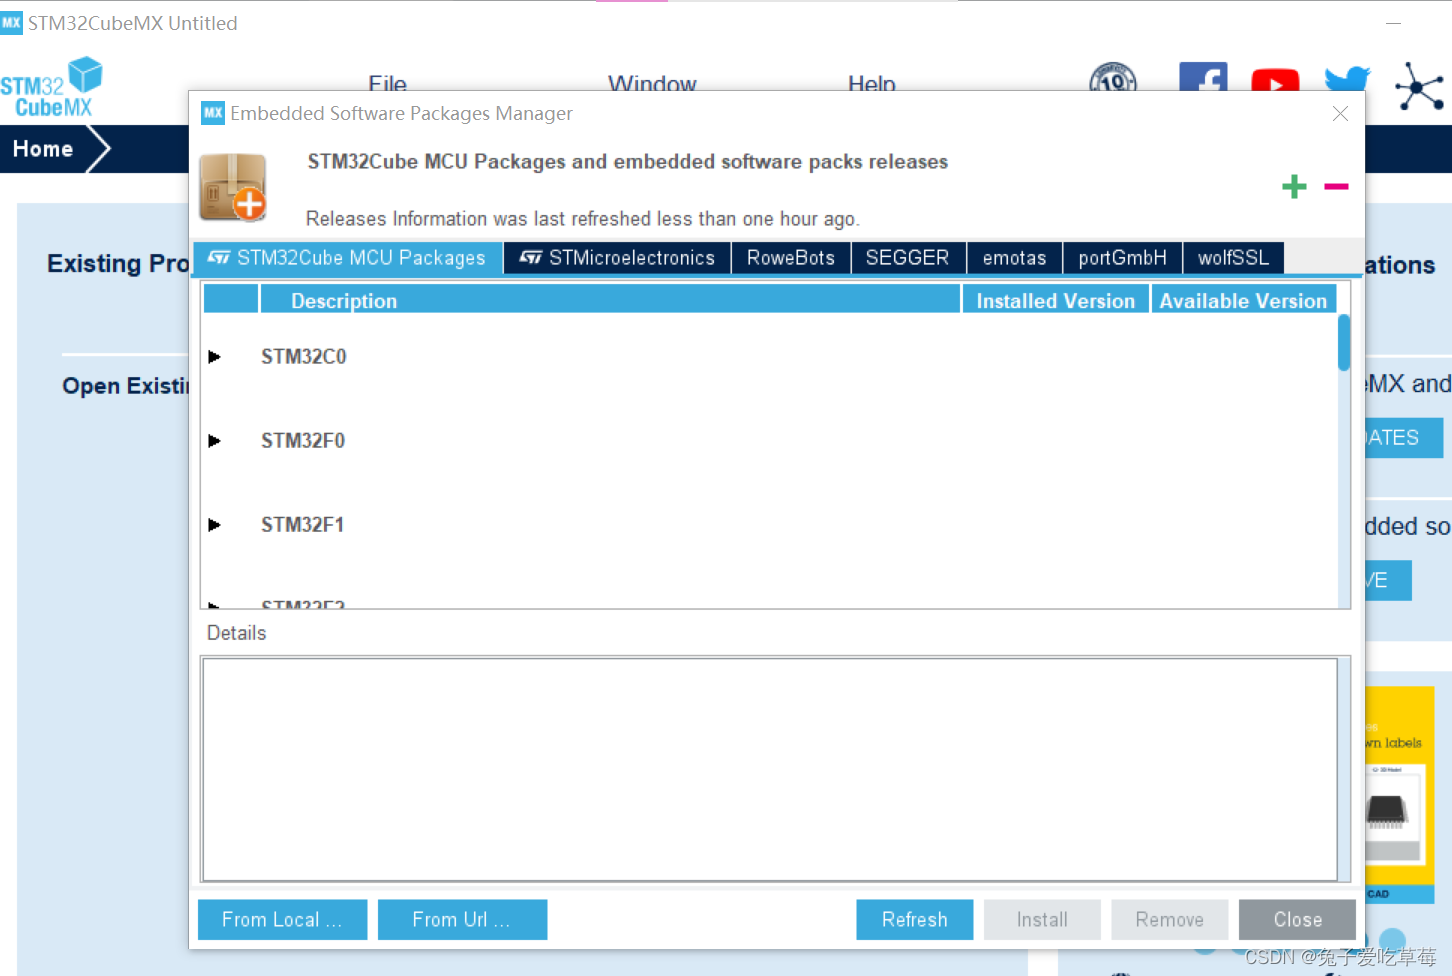Select the emotas tab

pos(1015,258)
